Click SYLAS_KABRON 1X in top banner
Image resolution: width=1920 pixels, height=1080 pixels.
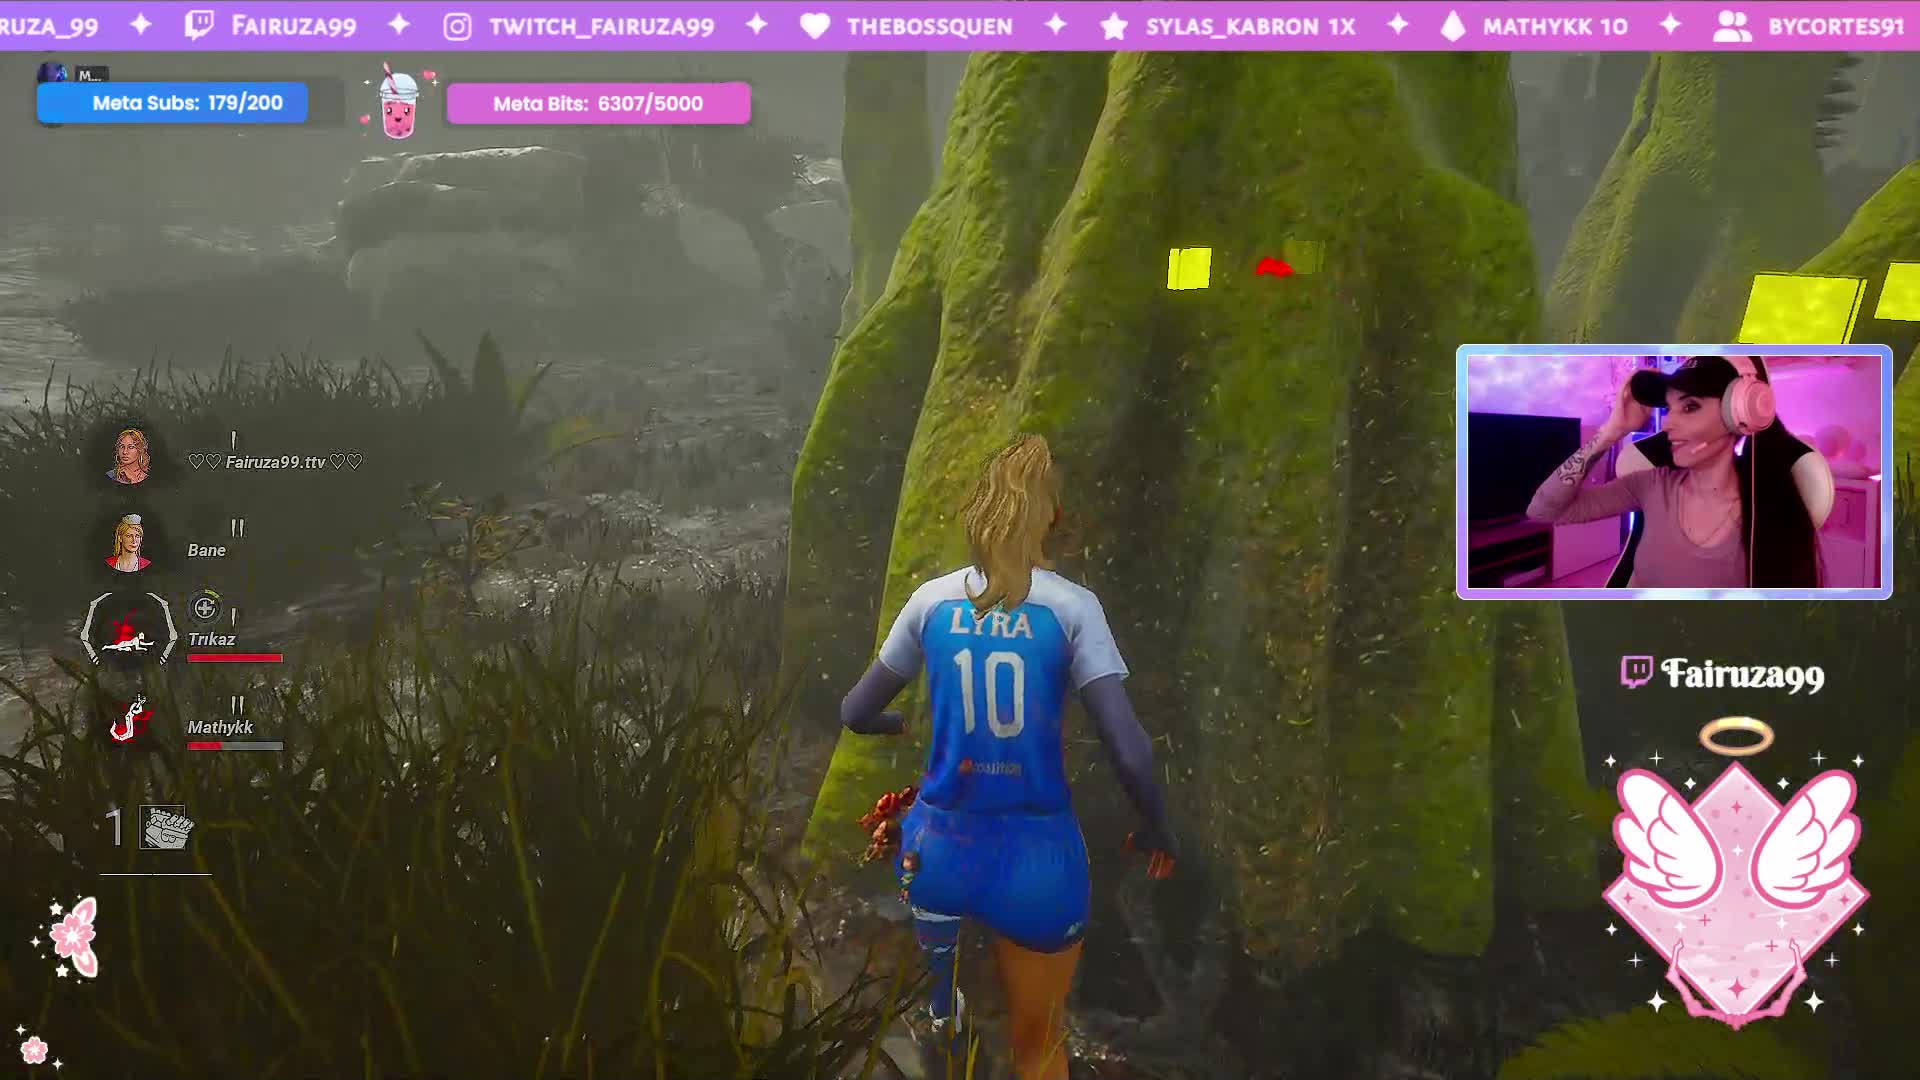1251,27
